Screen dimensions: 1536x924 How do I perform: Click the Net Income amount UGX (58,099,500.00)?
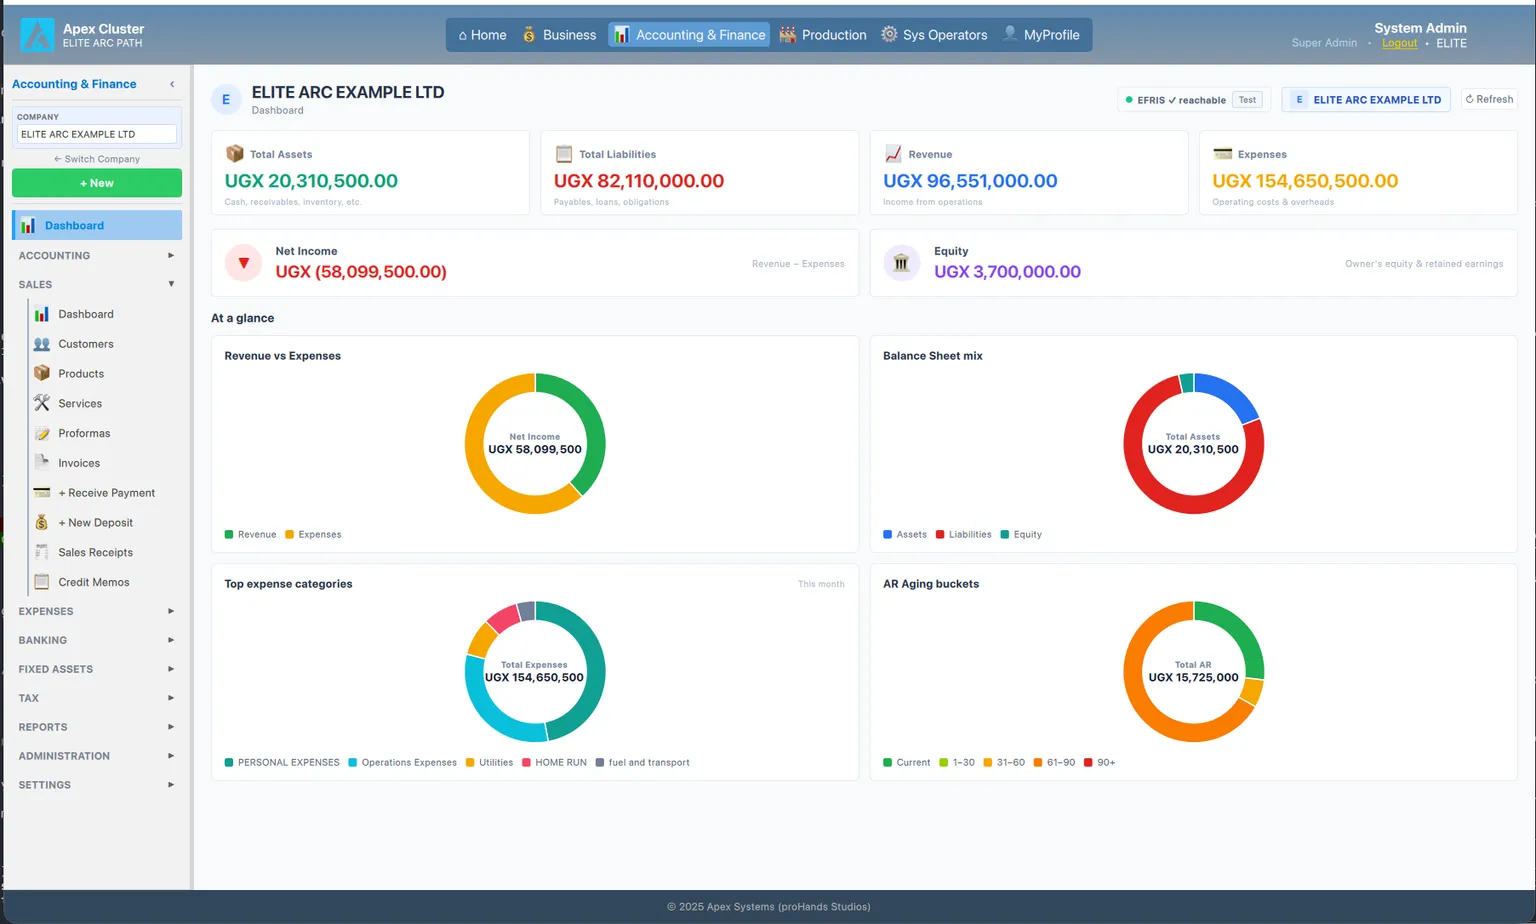[361, 272]
